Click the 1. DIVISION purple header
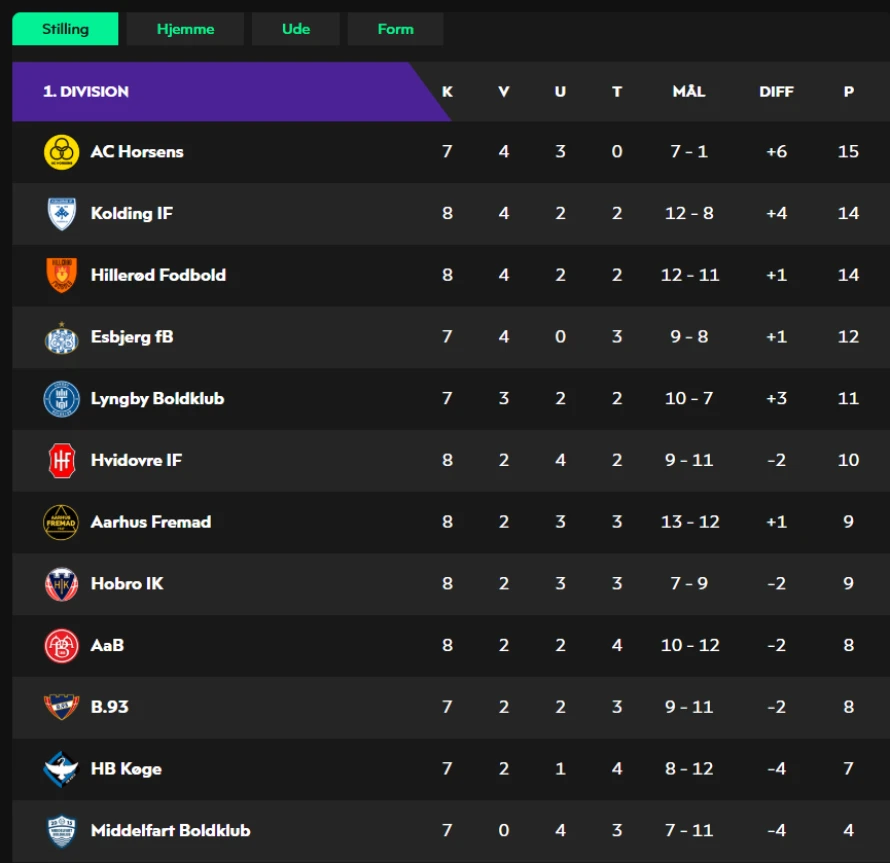The image size is (890, 863). [x=227, y=91]
